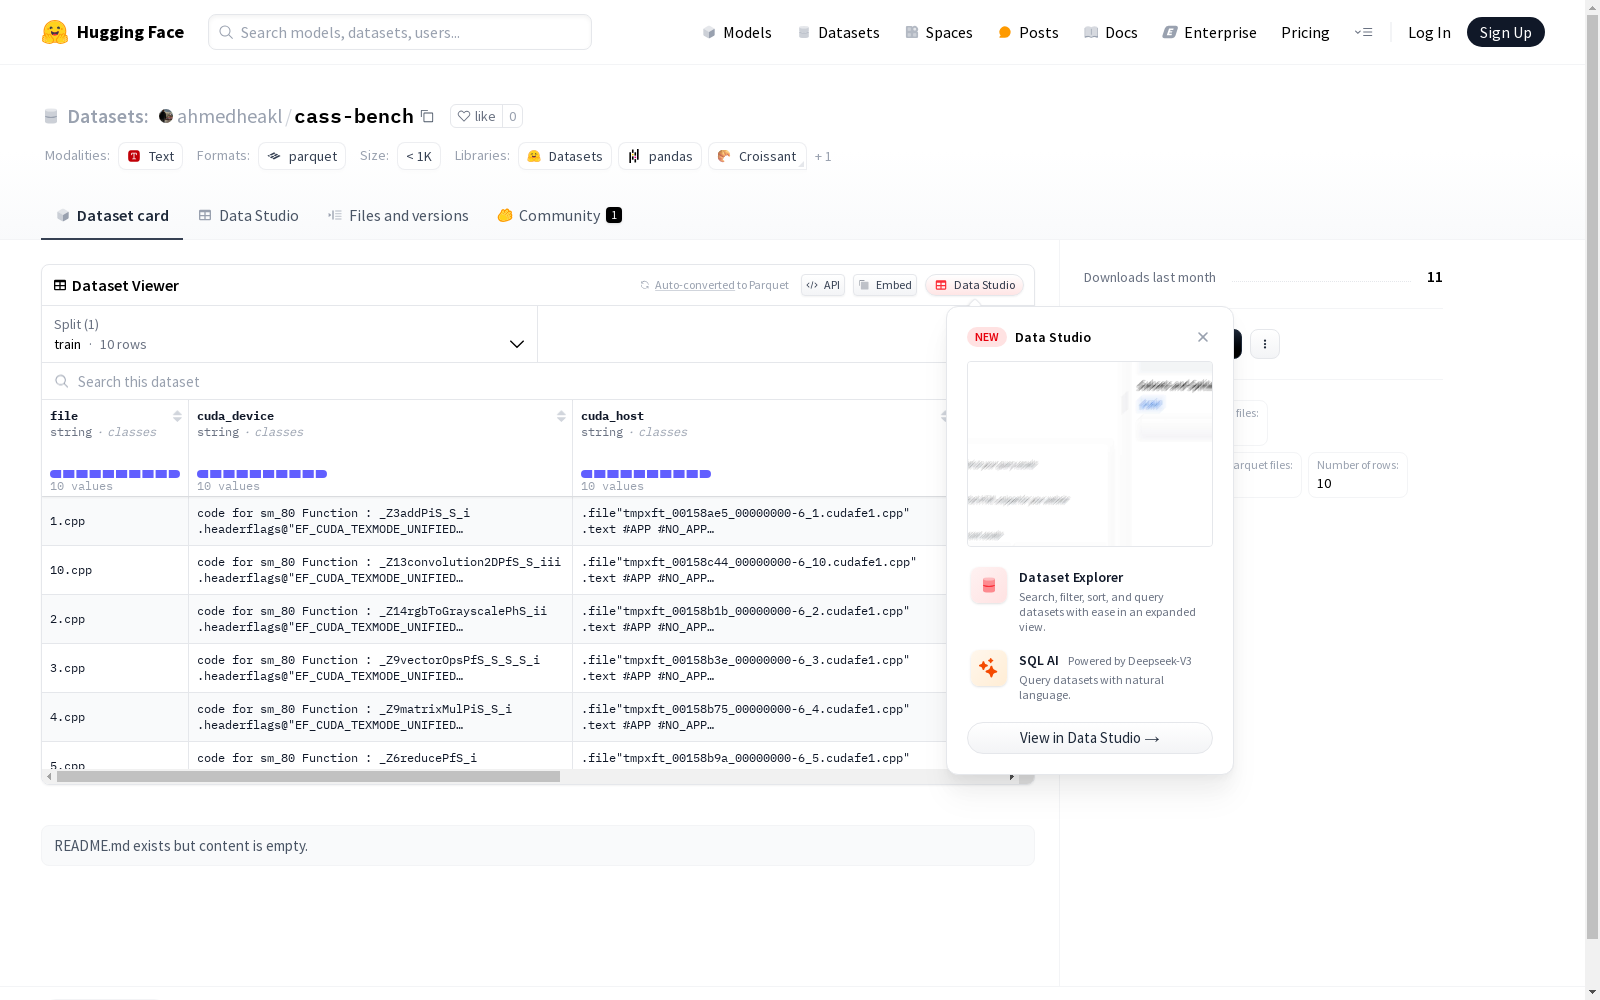Viewport: 1600px width, 1000px height.
Task: Click View in Data Studio button
Action: (x=1090, y=738)
